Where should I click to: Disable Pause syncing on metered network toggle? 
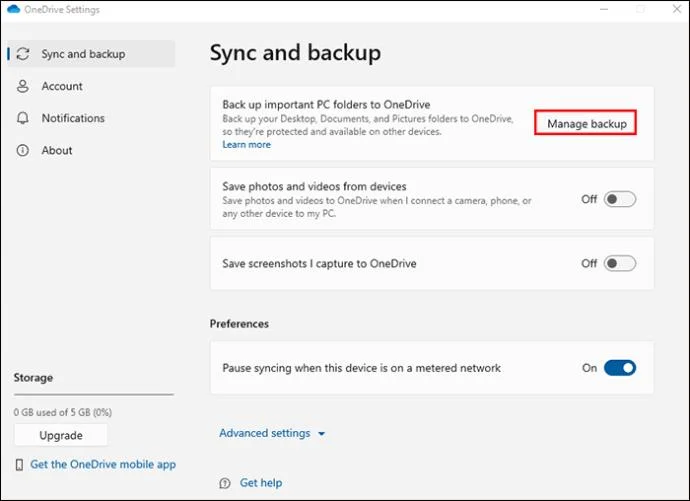click(x=620, y=368)
